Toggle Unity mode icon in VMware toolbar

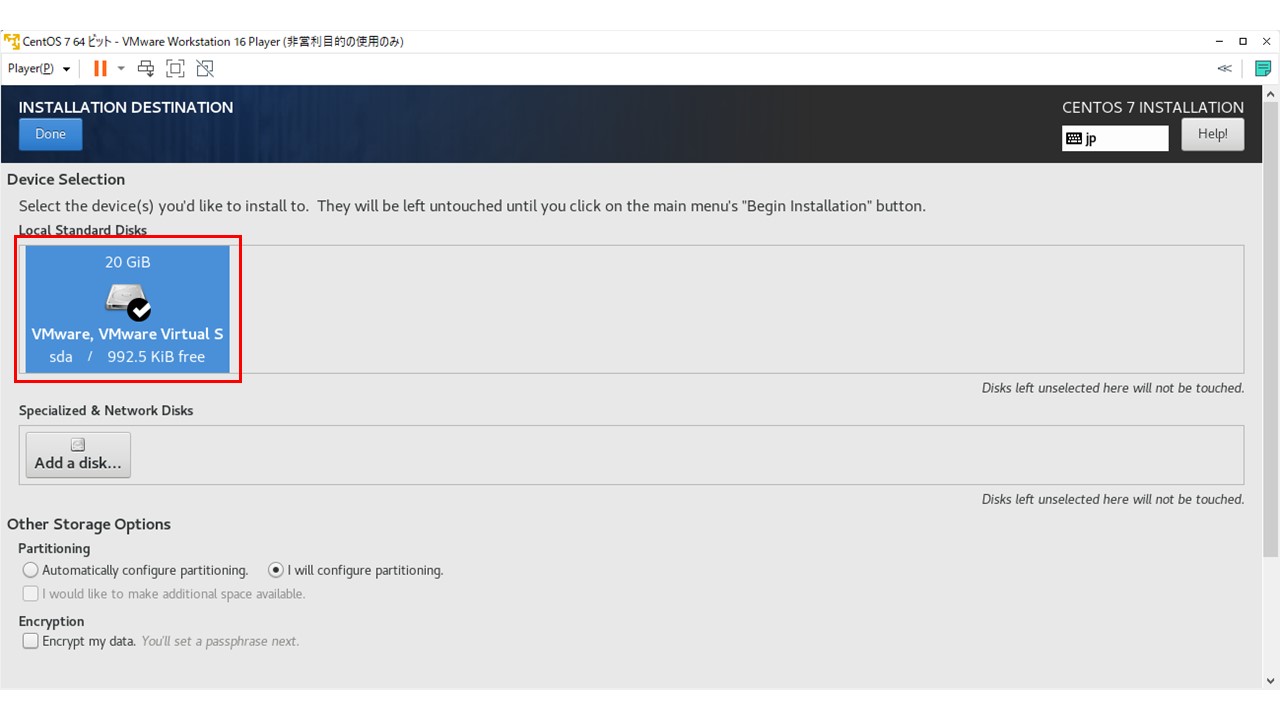coord(205,68)
